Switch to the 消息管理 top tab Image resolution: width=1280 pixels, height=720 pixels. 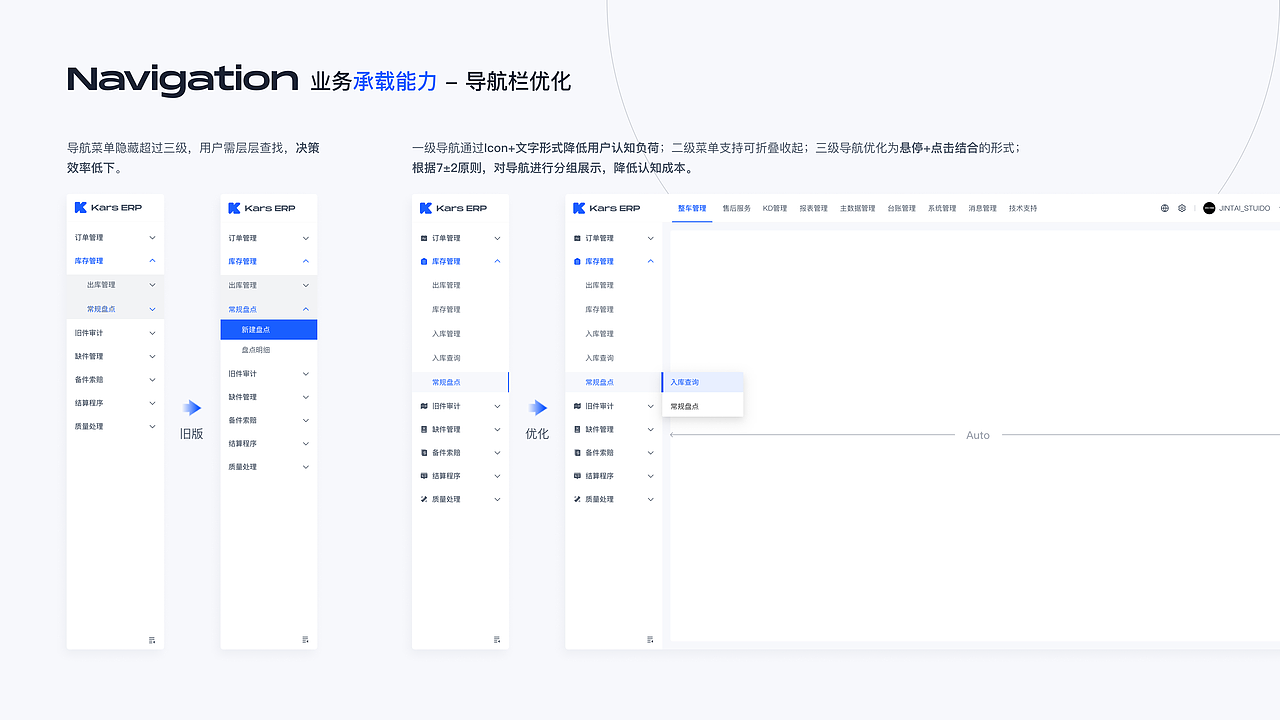983,208
